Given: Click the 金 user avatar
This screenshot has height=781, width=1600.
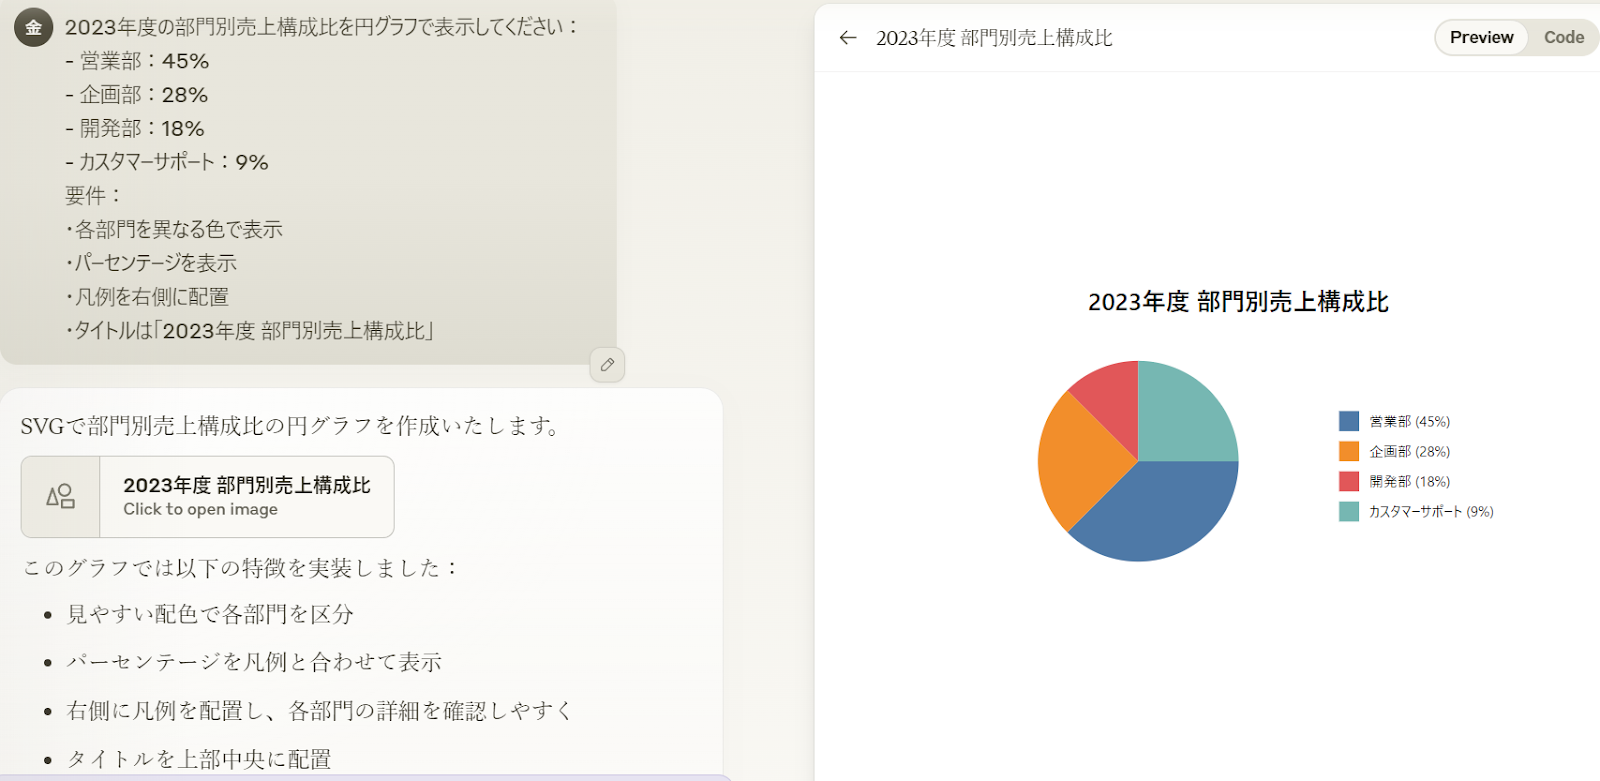Looking at the screenshot, I should (x=33, y=27).
